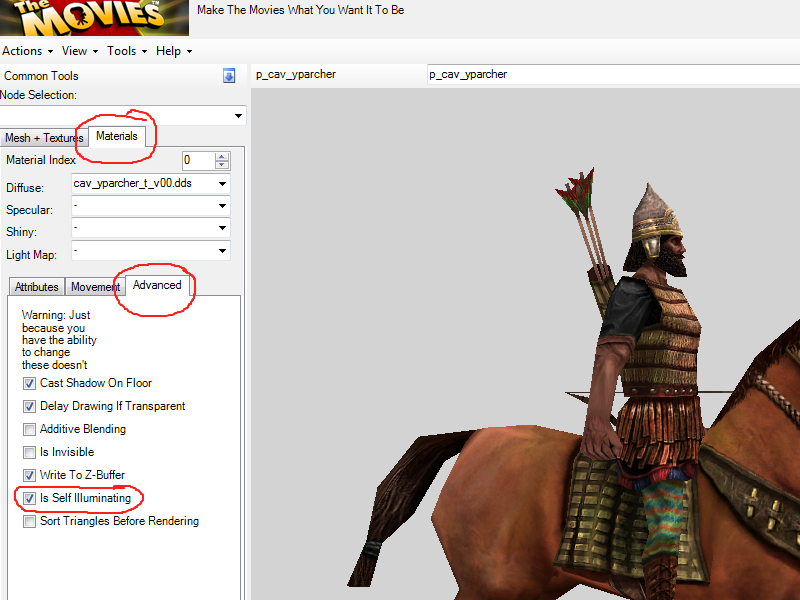Switch to the Attributes tab
The height and width of the screenshot is (600, 800).
(x=37, y=287)
